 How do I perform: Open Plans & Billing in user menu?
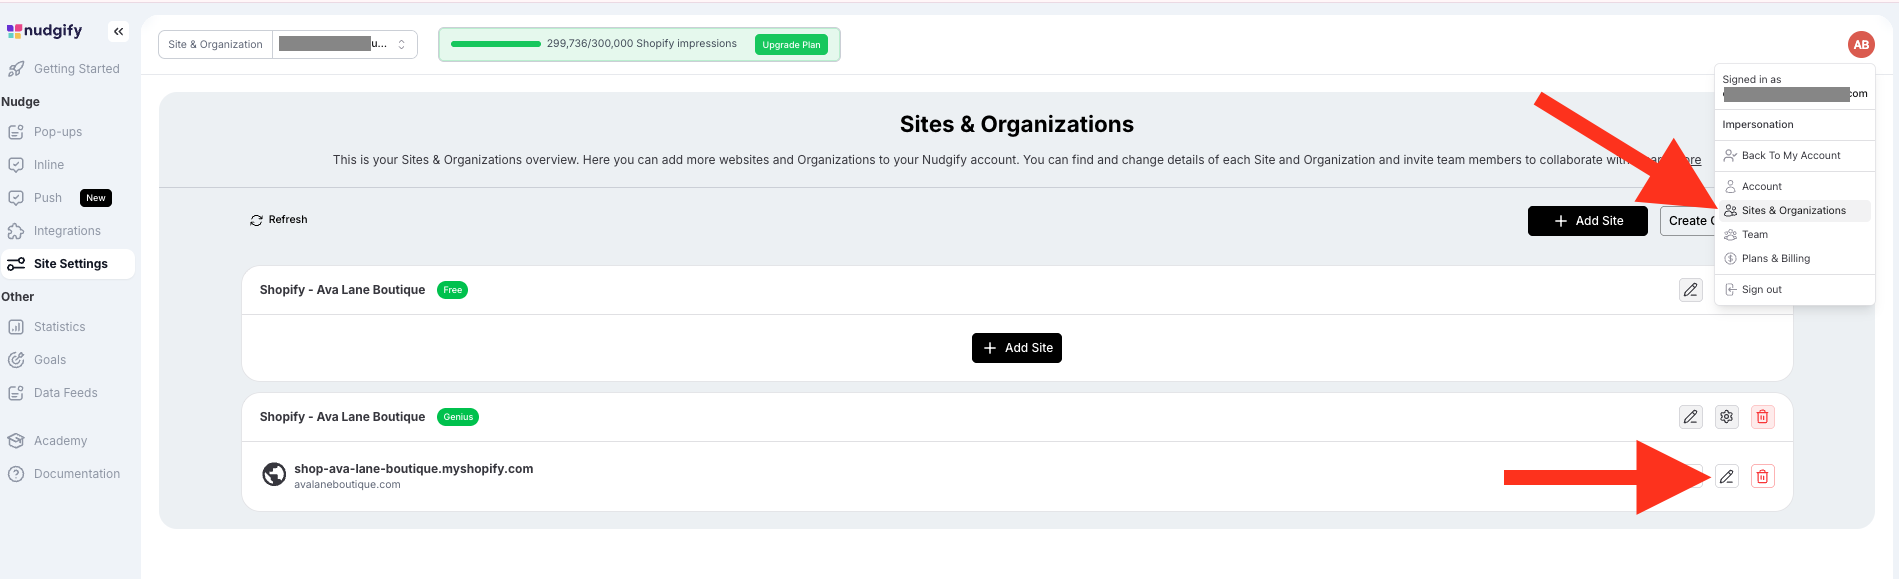click(x=1794, y=259)
